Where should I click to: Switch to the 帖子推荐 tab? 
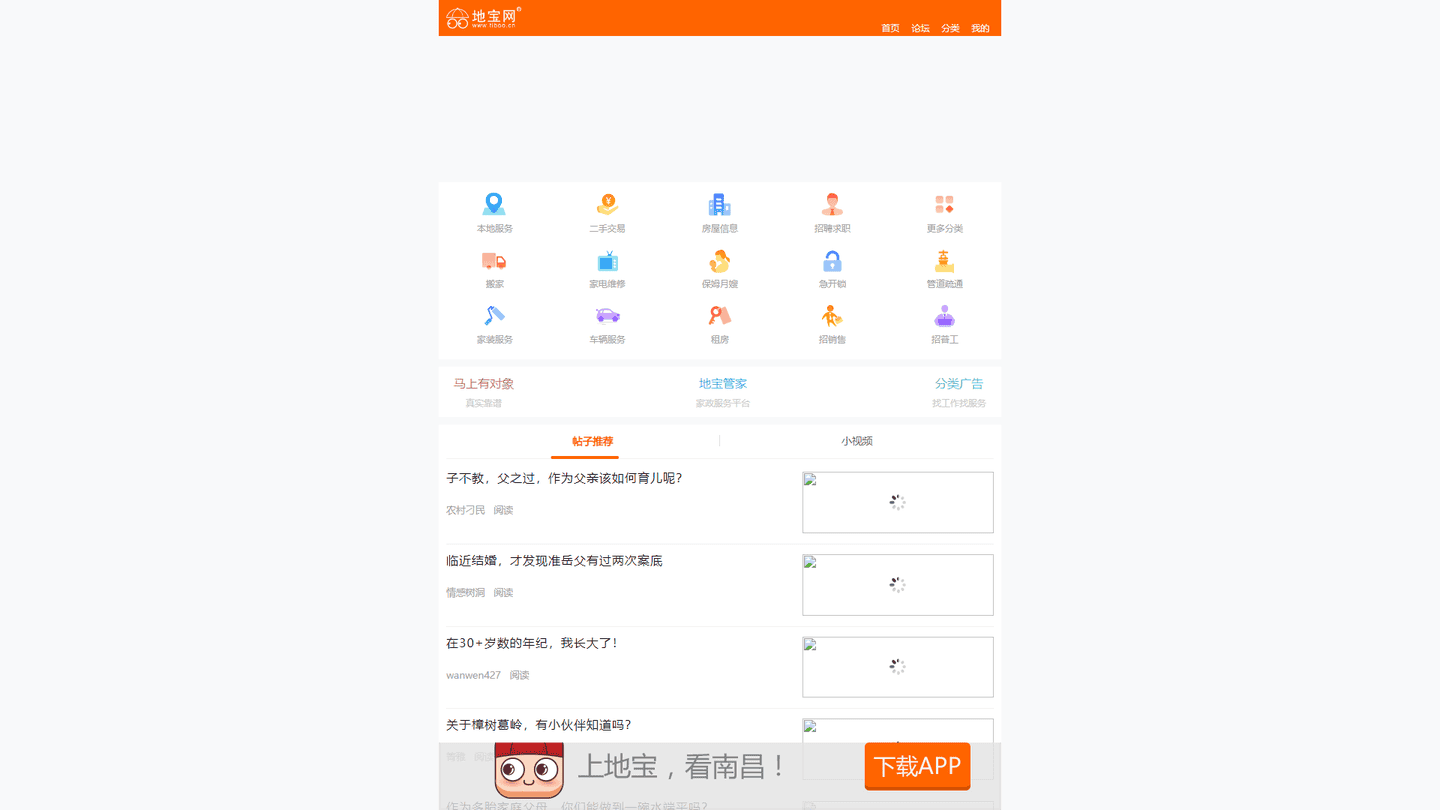[x=592, y=441]
